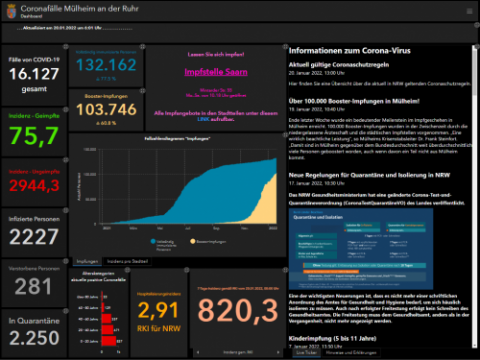Expand the Alterskategorien bar chart panel
The image size is (480, 360).
[x=128, y=270]
